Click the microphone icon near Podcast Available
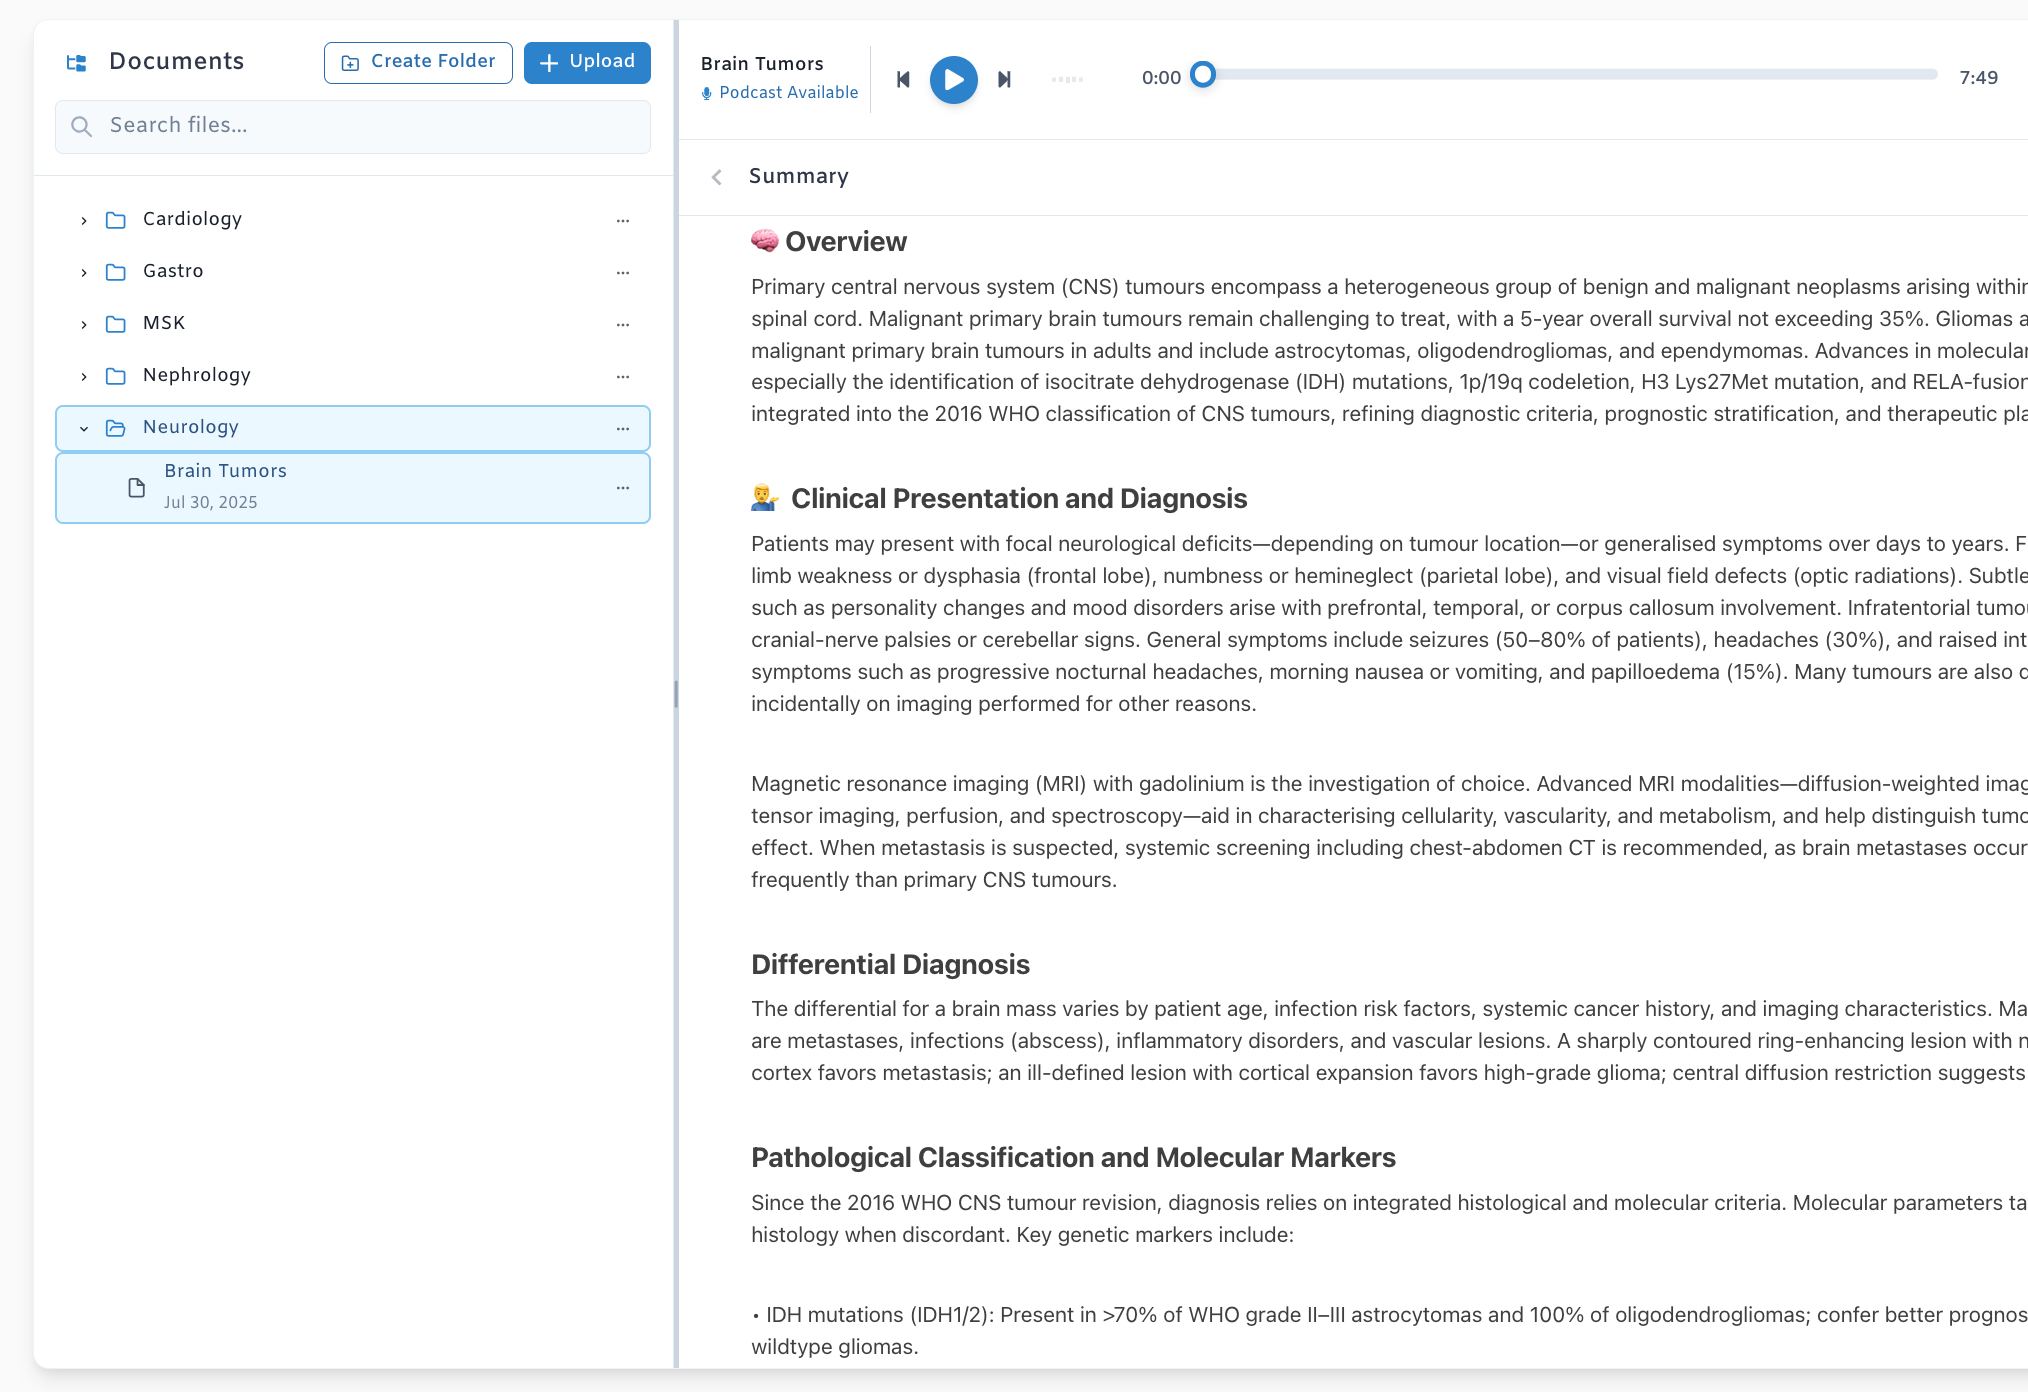2028x1392 pixels. click(707, 93)
